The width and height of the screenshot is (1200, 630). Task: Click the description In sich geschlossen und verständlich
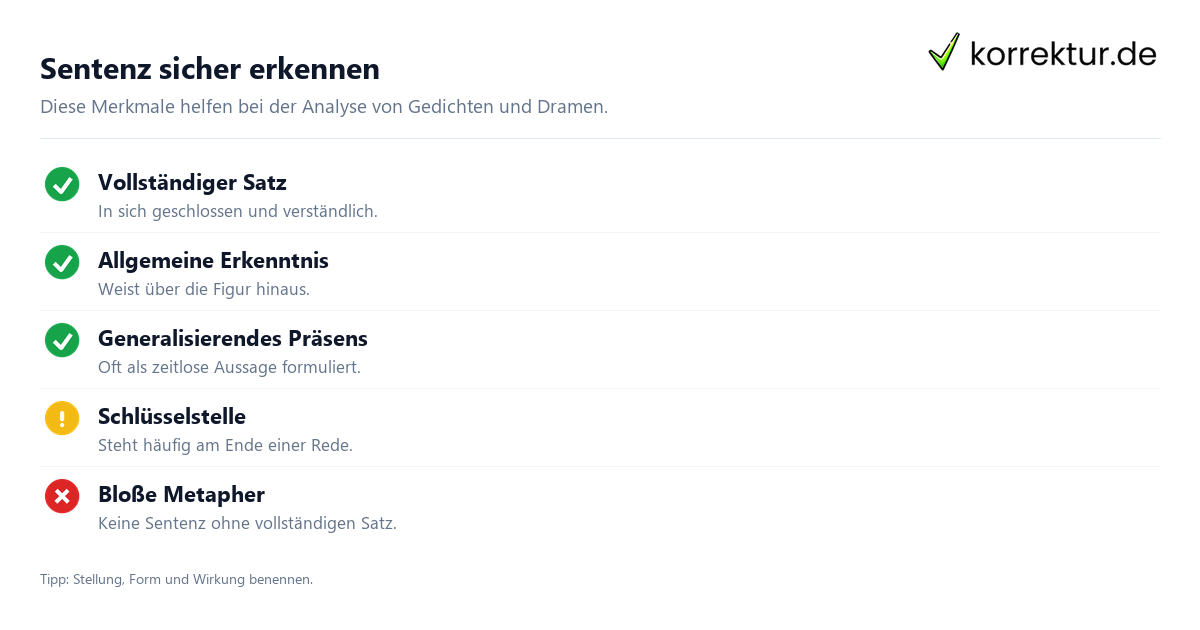(238, 211)
